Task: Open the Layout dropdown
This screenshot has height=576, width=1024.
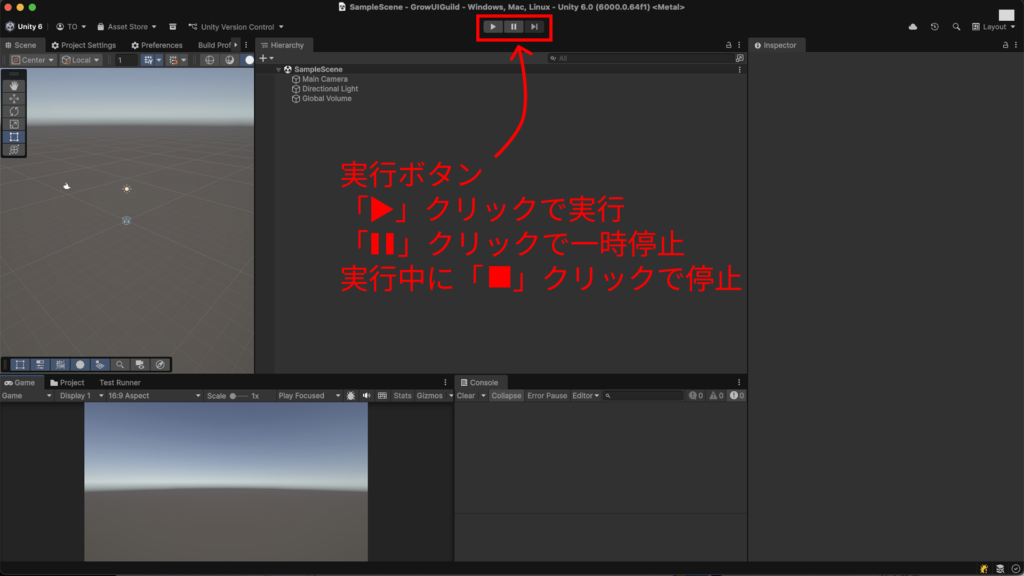Action: pyautogui.click(x=994, y=27)
